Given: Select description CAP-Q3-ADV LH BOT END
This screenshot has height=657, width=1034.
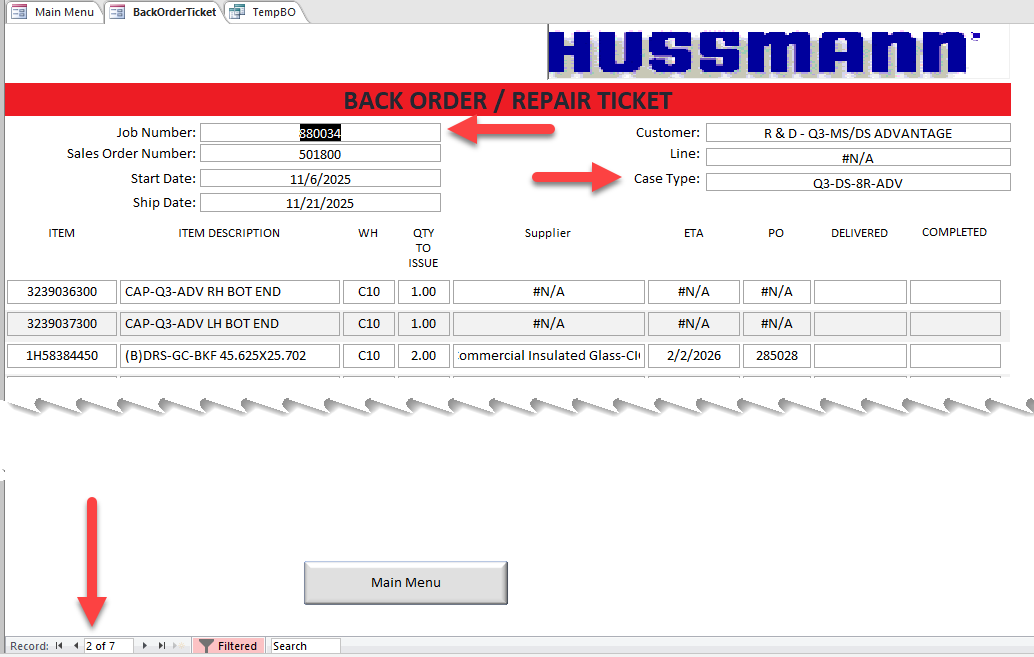Looking at the screenshot, I should pyautogui.click(x=229, y=324).
